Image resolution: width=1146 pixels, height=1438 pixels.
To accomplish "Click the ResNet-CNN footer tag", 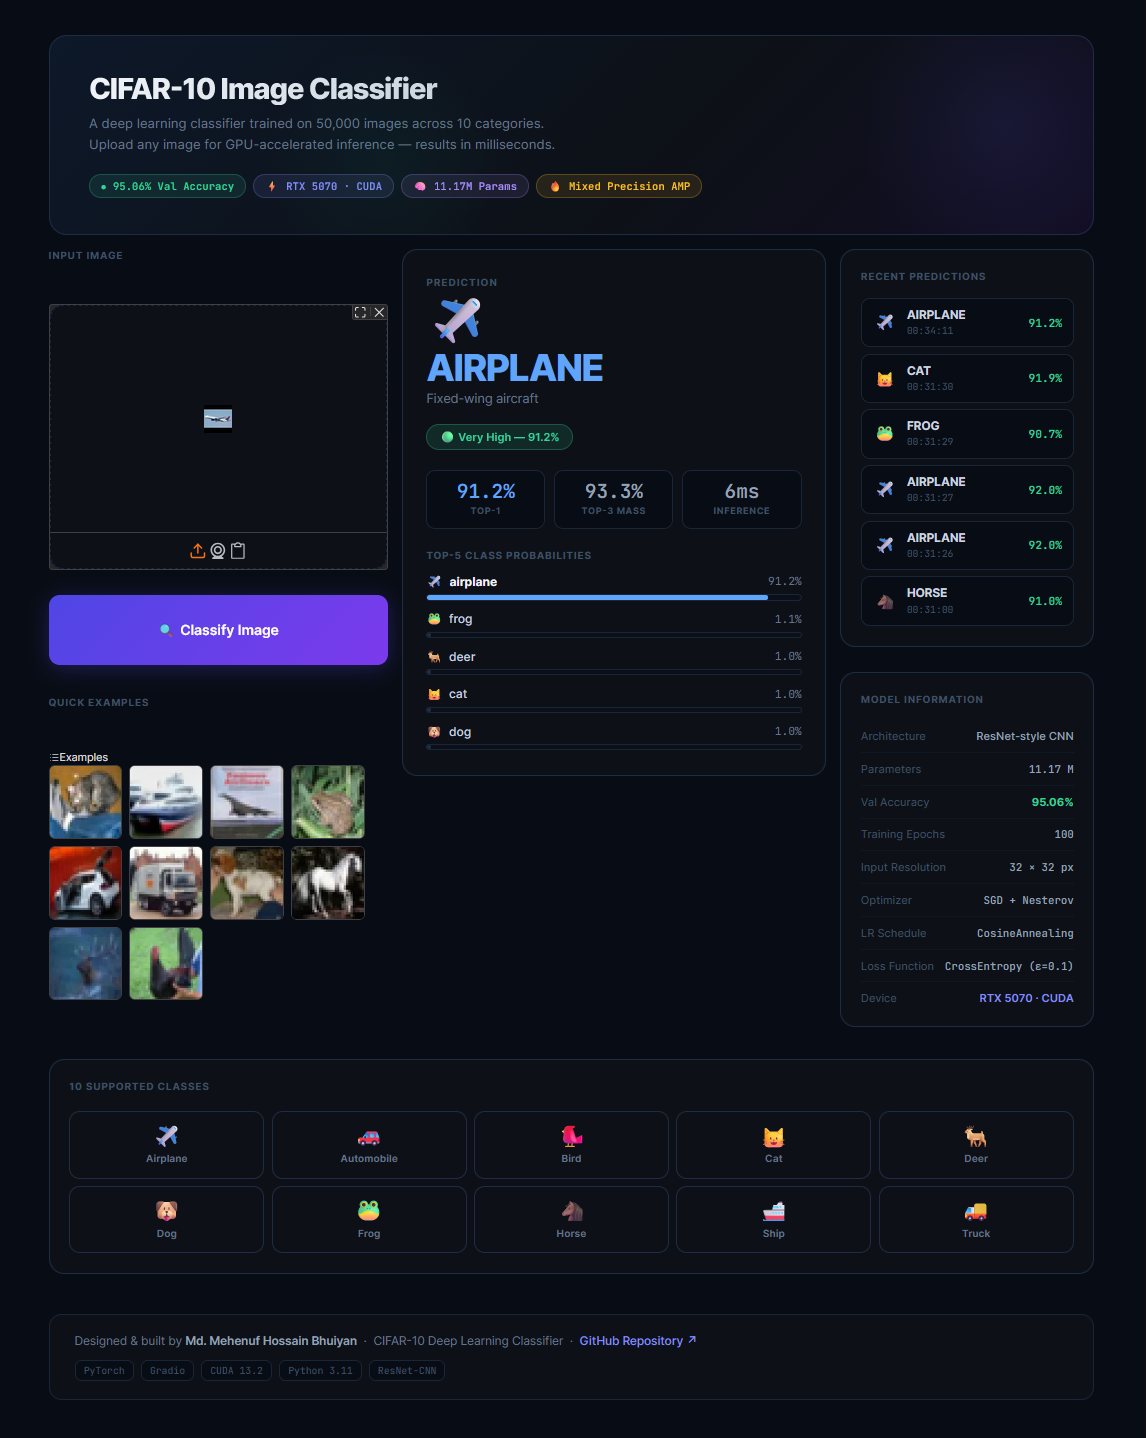I will [407, 1370].
